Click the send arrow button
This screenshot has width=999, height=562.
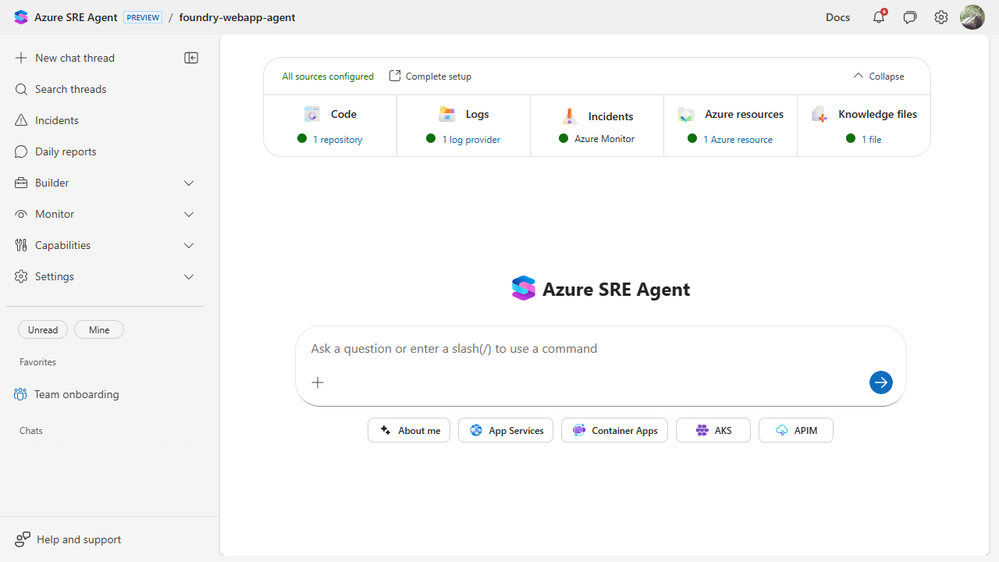point(880,382)
